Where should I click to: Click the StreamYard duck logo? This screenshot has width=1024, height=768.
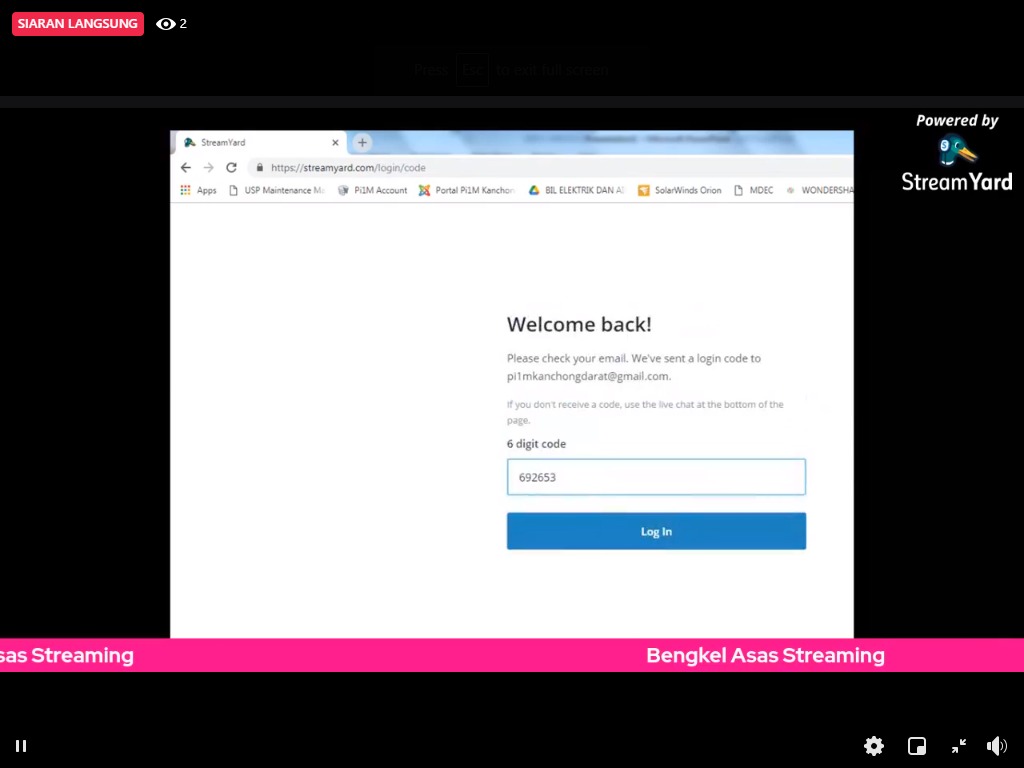coord(957,152)
